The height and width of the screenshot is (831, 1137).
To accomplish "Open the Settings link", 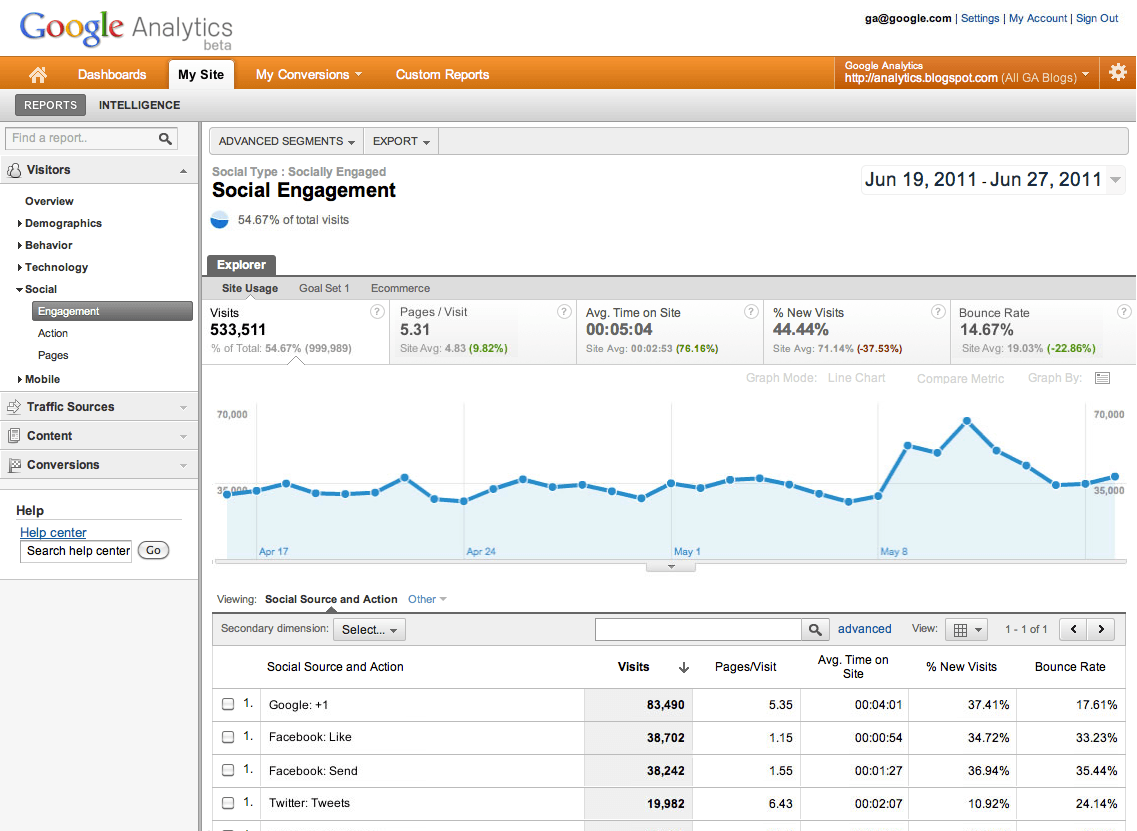I will click(980, 18).
